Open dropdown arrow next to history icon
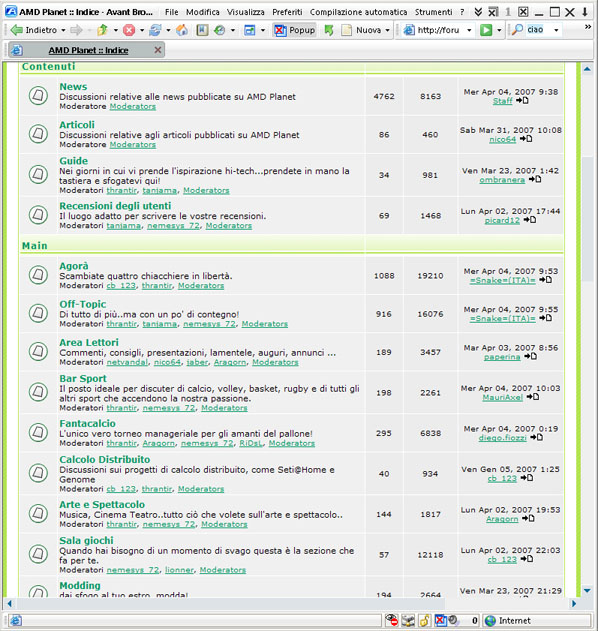 coord(233,30)
